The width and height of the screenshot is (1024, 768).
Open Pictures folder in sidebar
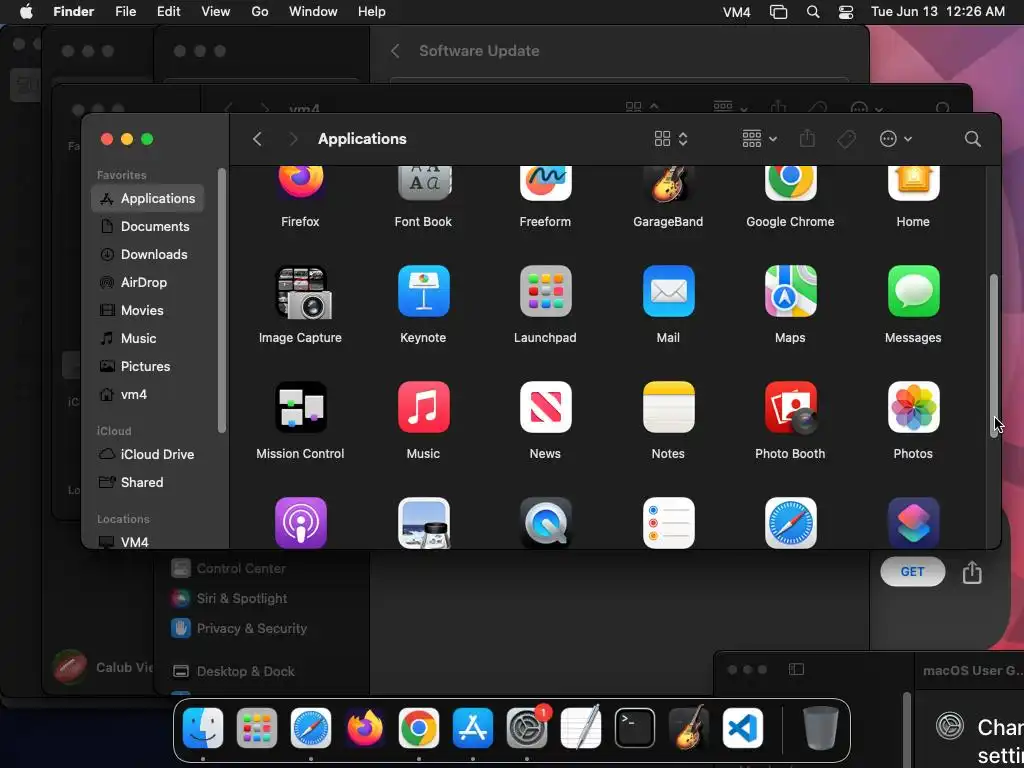148,366
